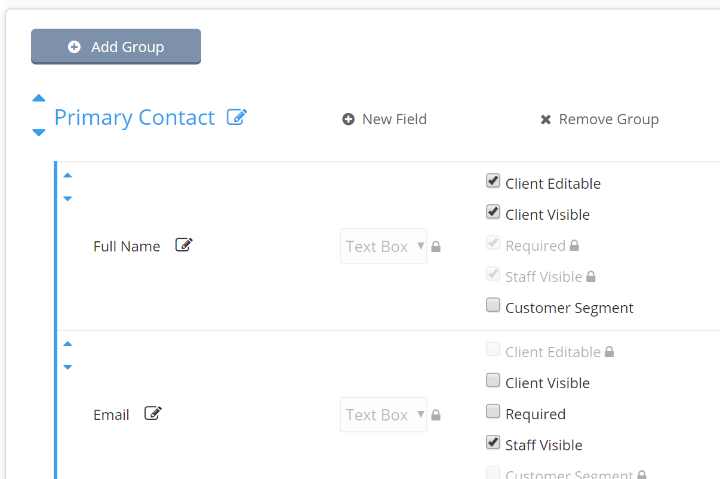Uncheck Client Editable for Full Name
720x479 pixels.
493,180
